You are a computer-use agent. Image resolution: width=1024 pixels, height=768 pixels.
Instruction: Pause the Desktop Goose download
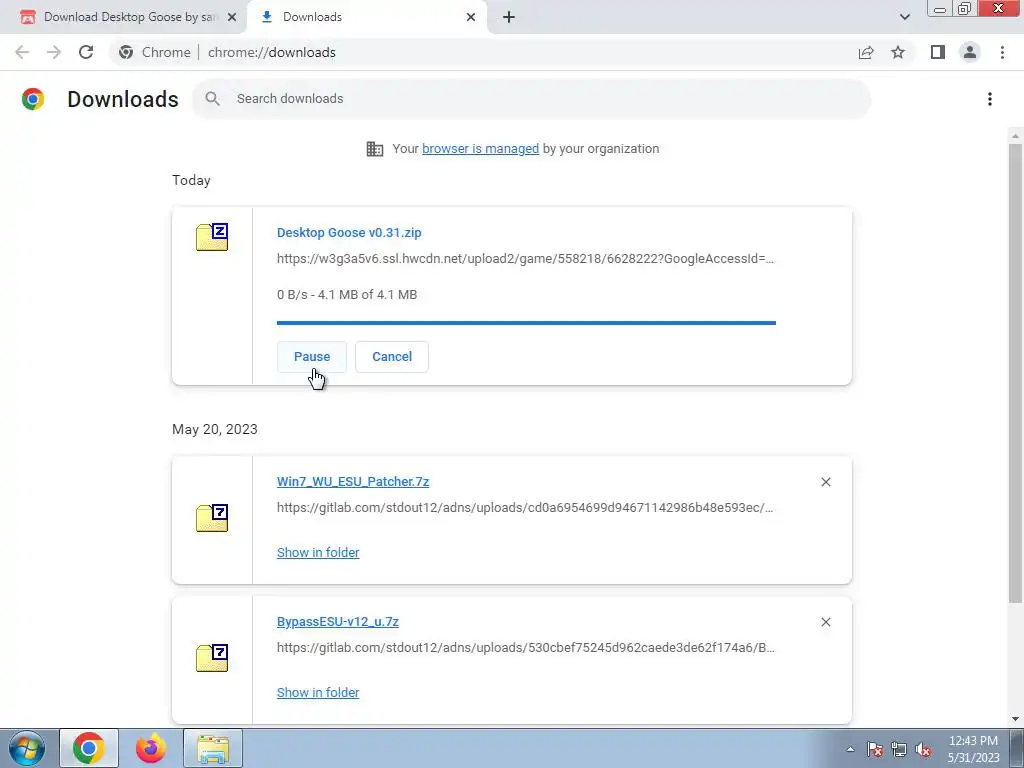click(x=312, y=357)
